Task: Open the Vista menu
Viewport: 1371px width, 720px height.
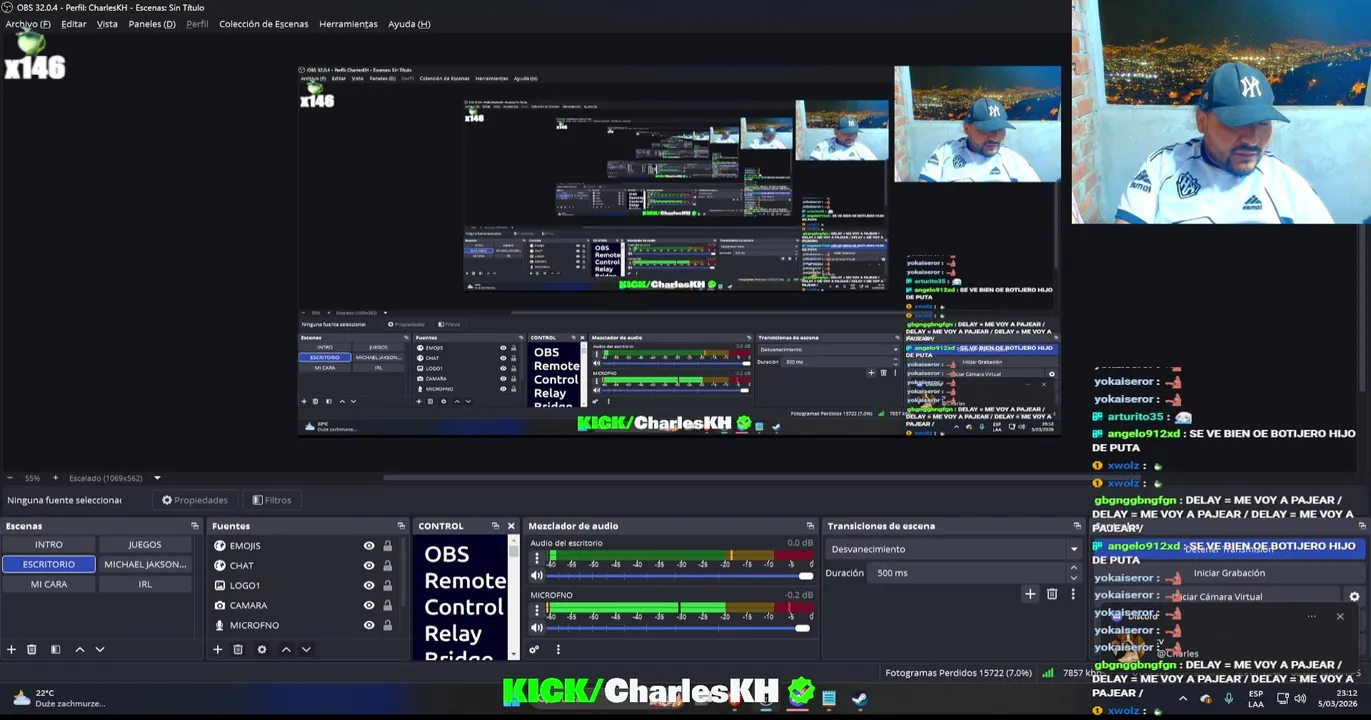Action: point(107,24)
